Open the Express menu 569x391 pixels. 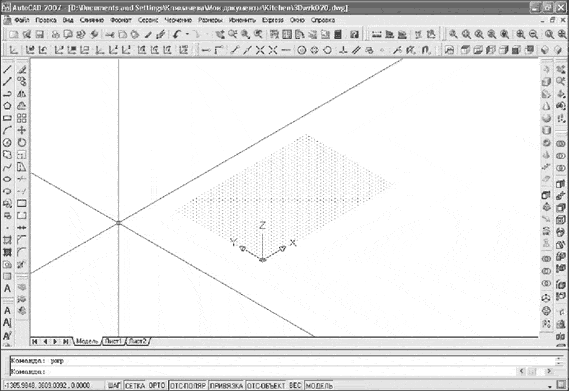tap(273, 20)
